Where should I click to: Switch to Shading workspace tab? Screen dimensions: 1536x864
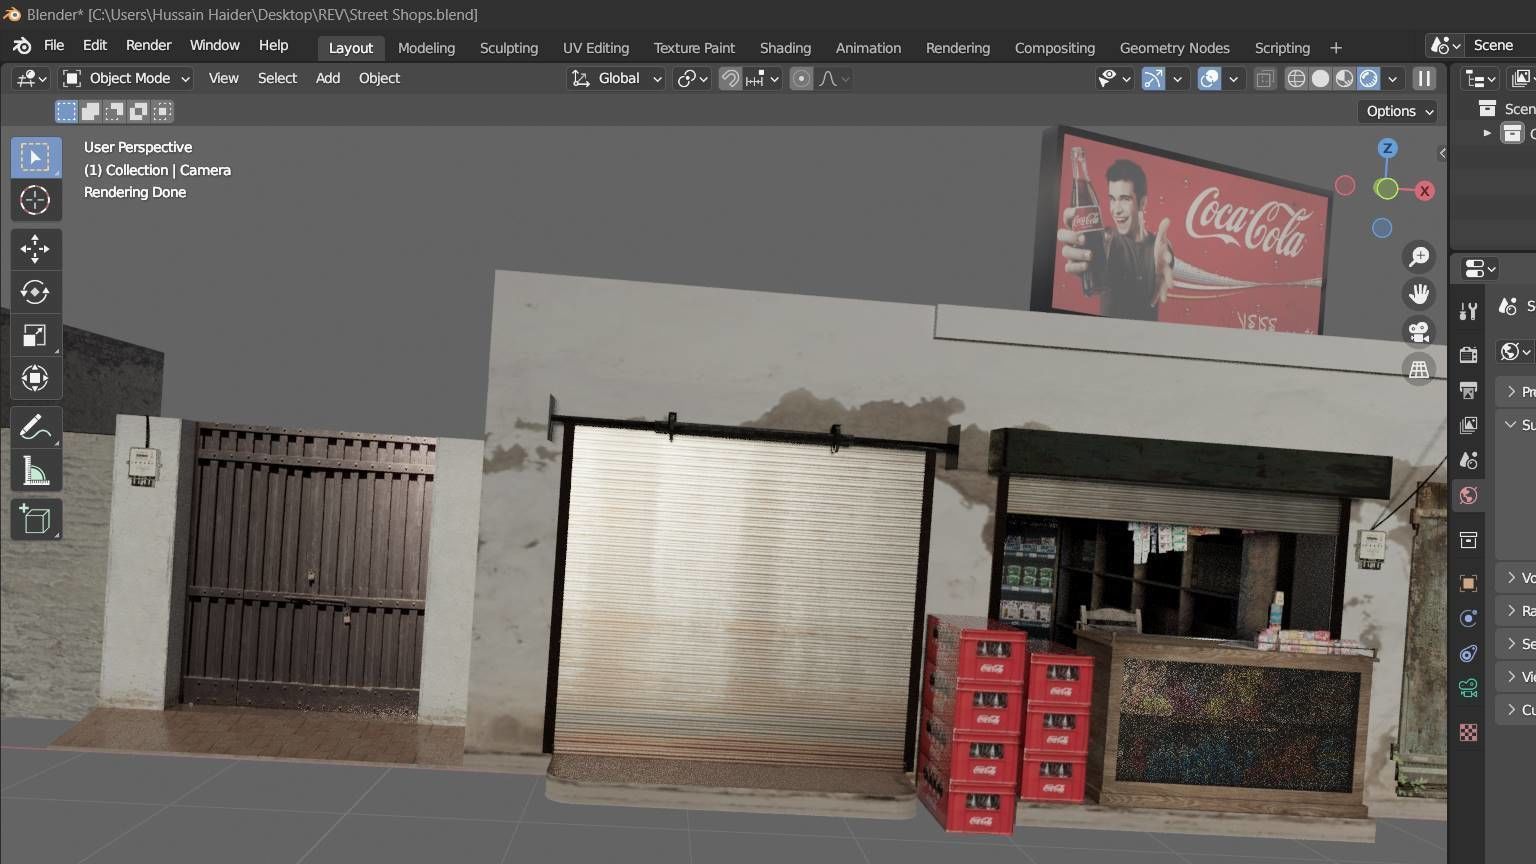coord(785,47)
